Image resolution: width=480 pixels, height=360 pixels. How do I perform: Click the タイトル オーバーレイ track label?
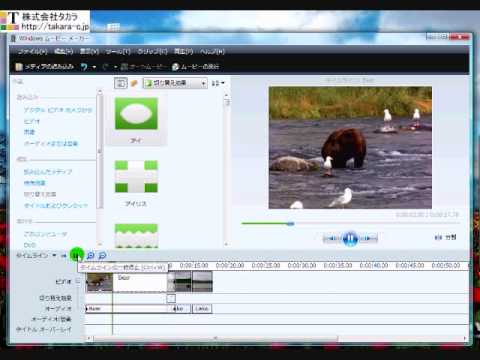pyautogui.click(x=44, y=330)
